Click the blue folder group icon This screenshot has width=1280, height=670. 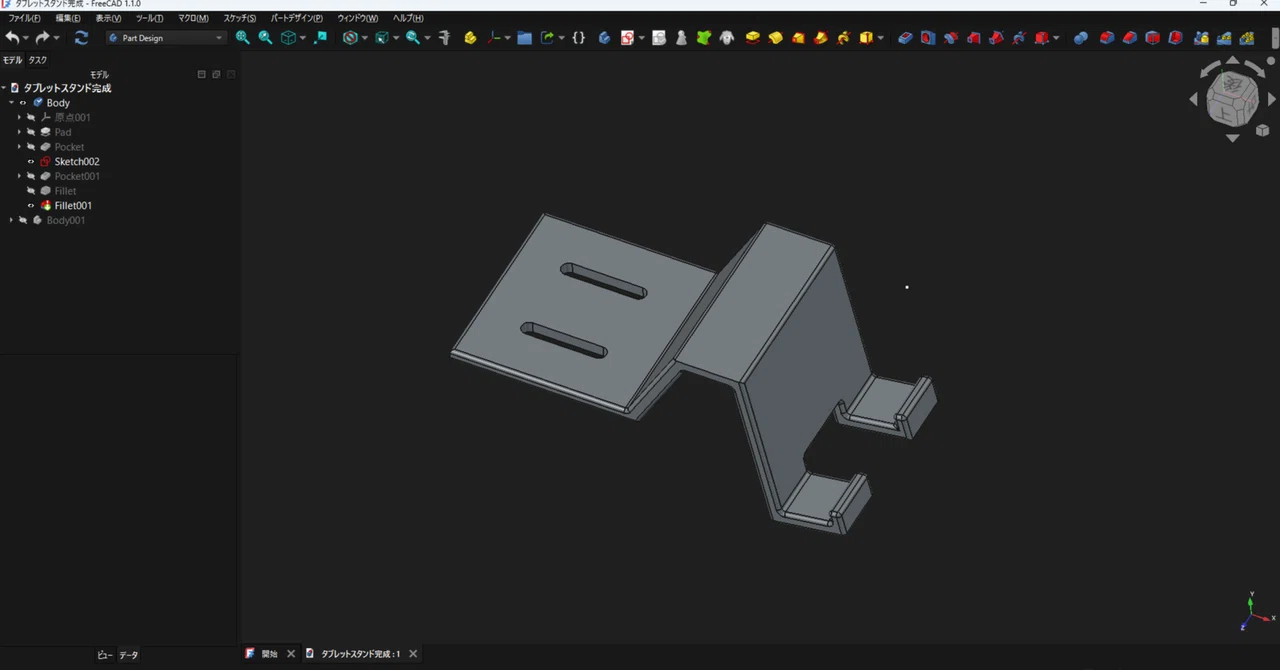tap(524, 38)
